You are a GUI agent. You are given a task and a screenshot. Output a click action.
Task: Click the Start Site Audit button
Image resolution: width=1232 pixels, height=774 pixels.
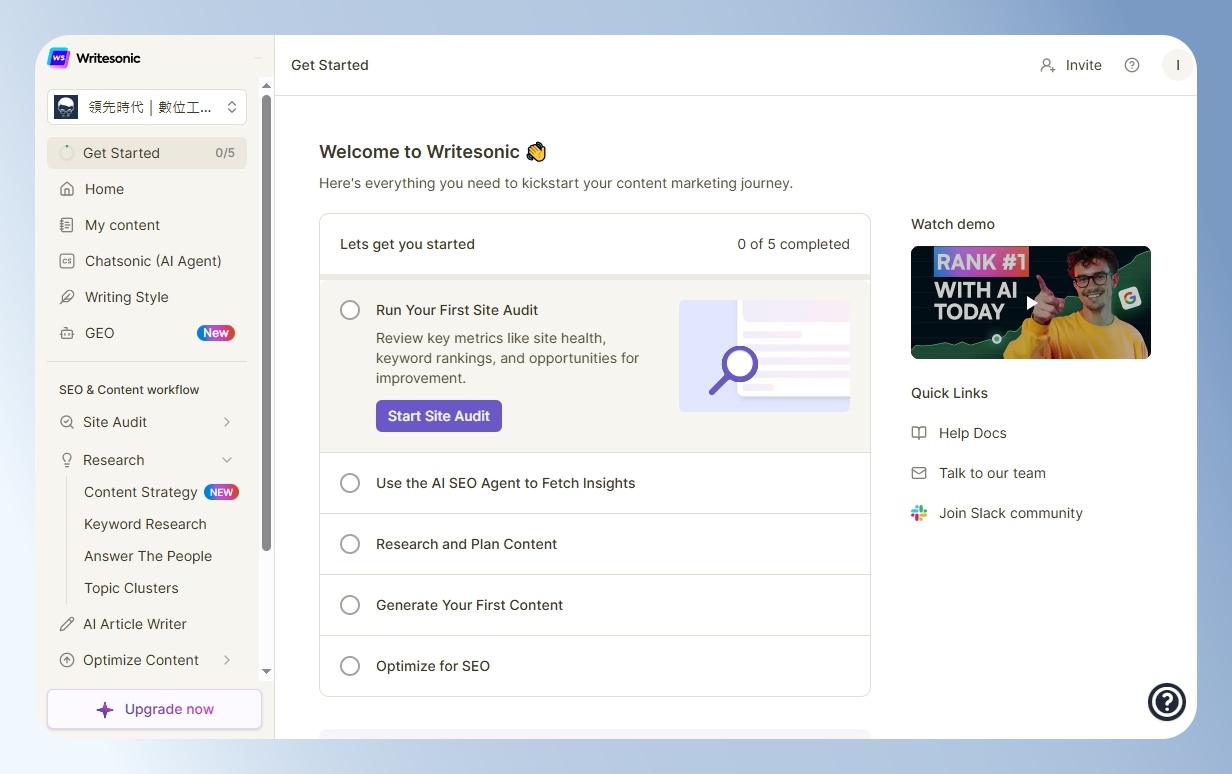point(439,416)
